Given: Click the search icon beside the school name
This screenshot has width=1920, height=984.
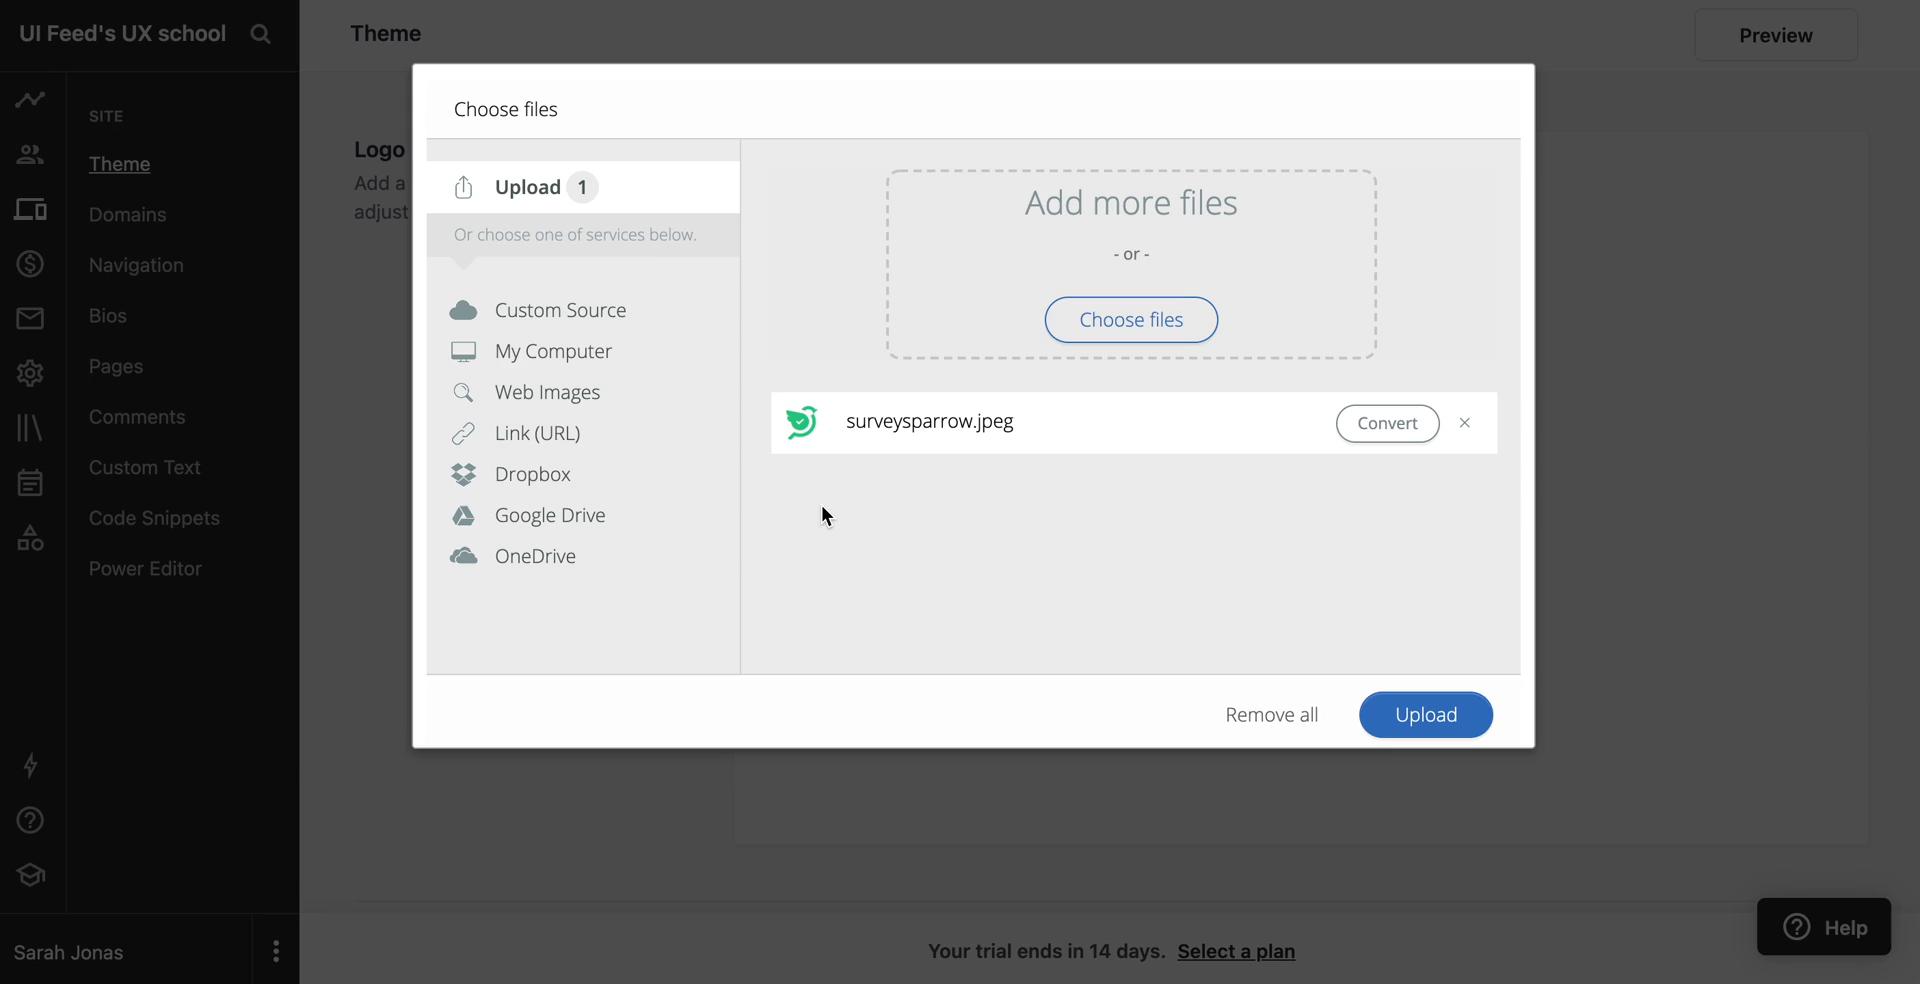Looking at the screenshot, I should (x=260, y=34).
